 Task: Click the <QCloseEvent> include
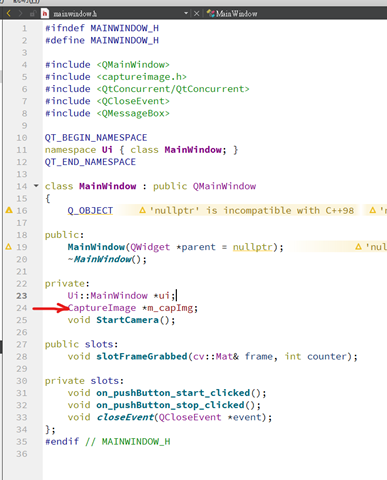click(x=133, y=101)
